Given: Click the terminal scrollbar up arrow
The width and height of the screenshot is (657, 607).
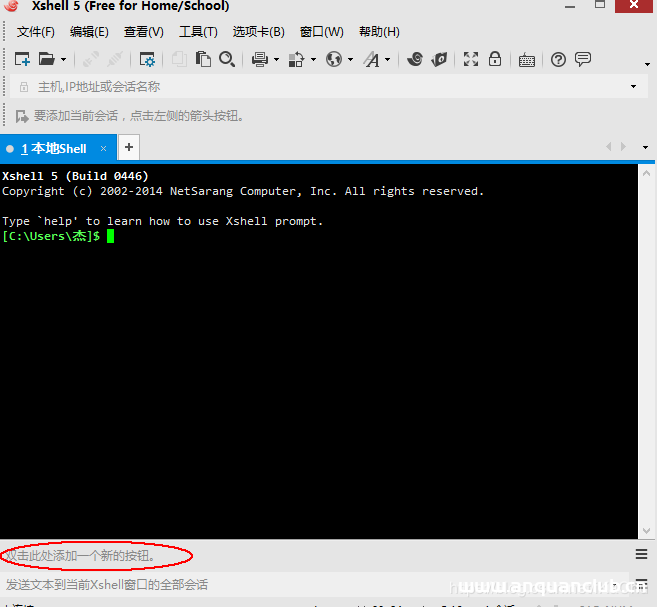Looking at the screenshot, I should pyautogui.click(x=647, y=173).
